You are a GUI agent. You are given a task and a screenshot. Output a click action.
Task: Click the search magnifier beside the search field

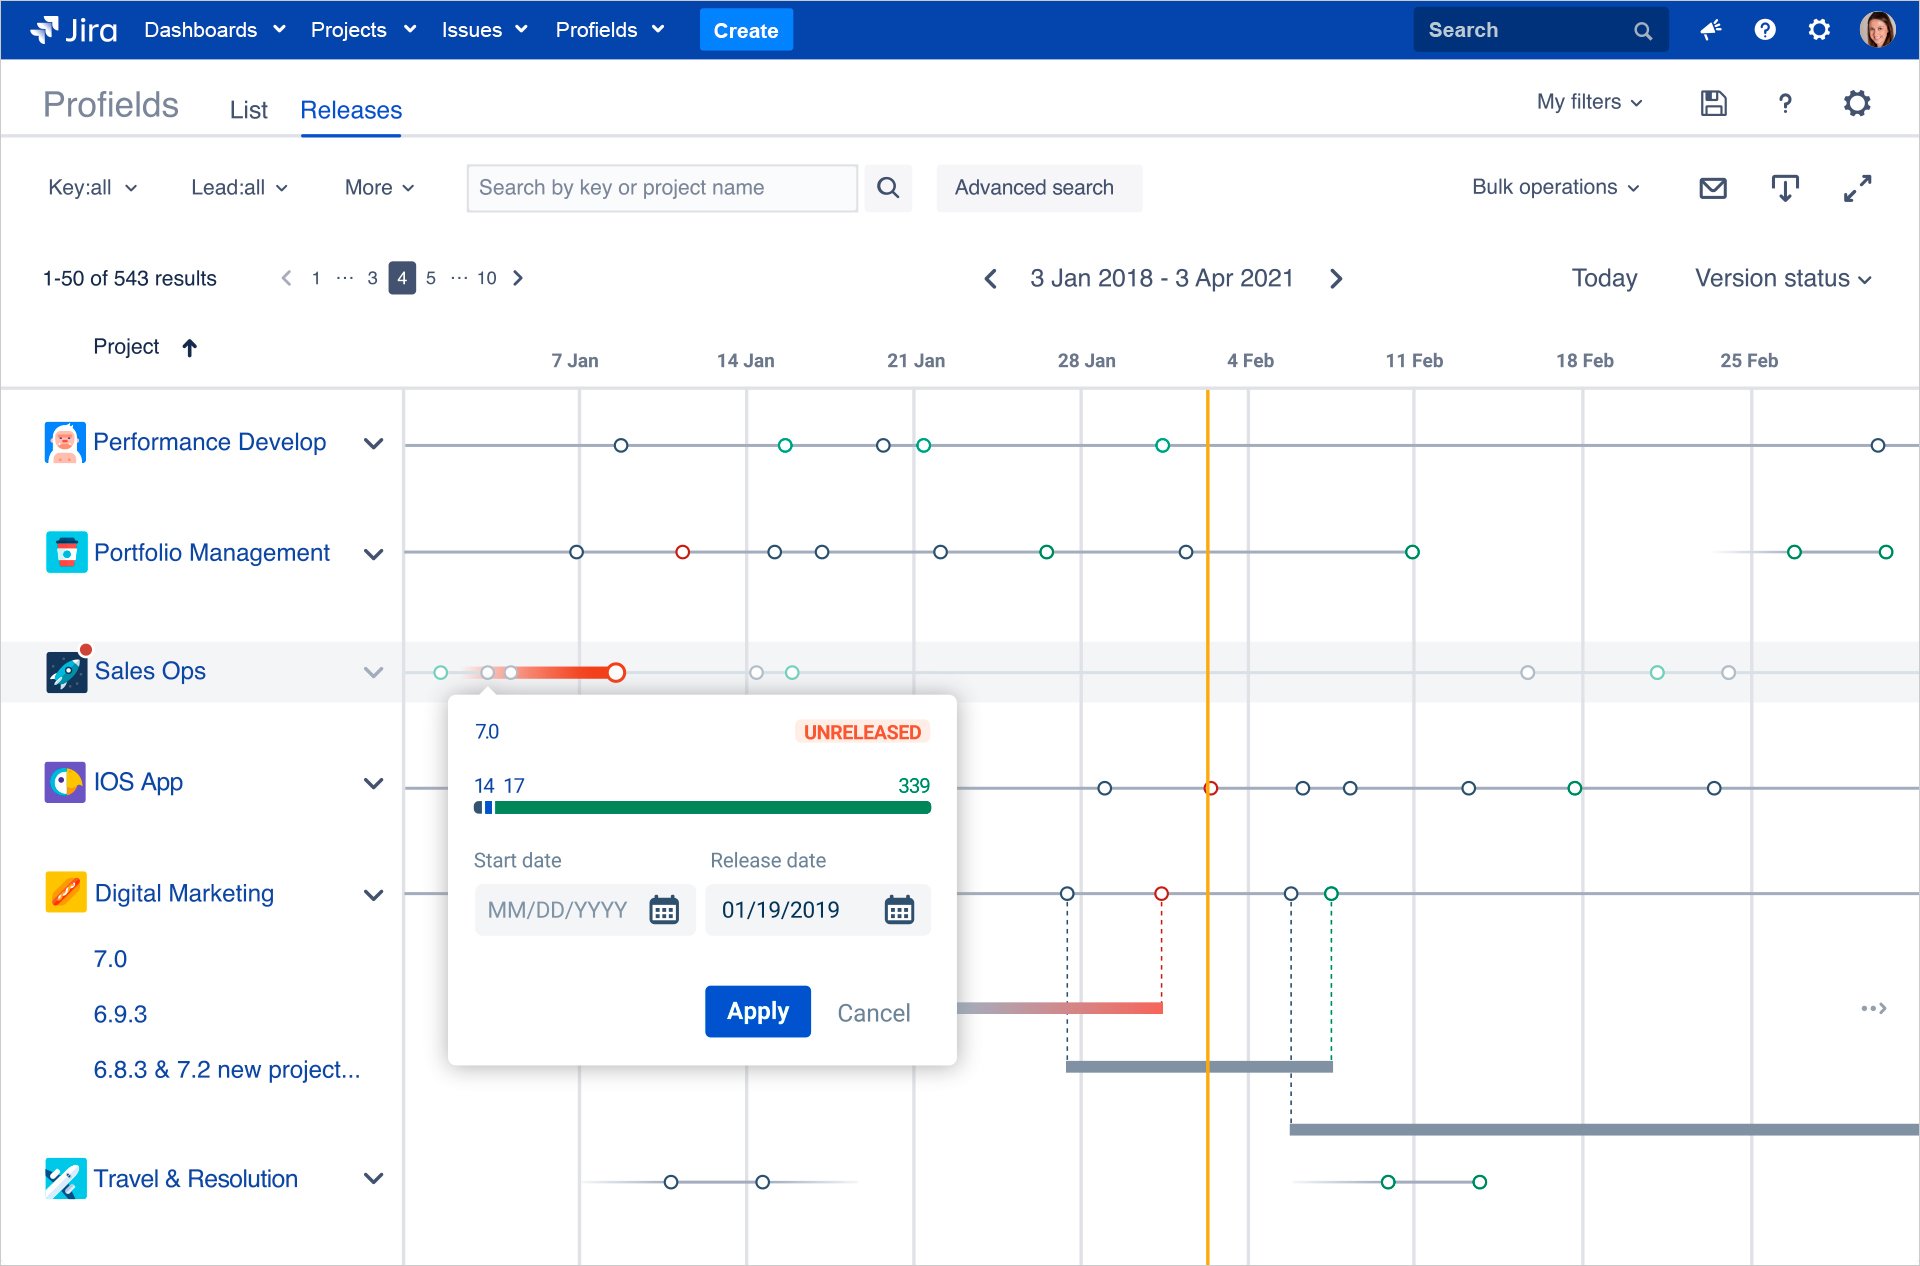point(888,188)
